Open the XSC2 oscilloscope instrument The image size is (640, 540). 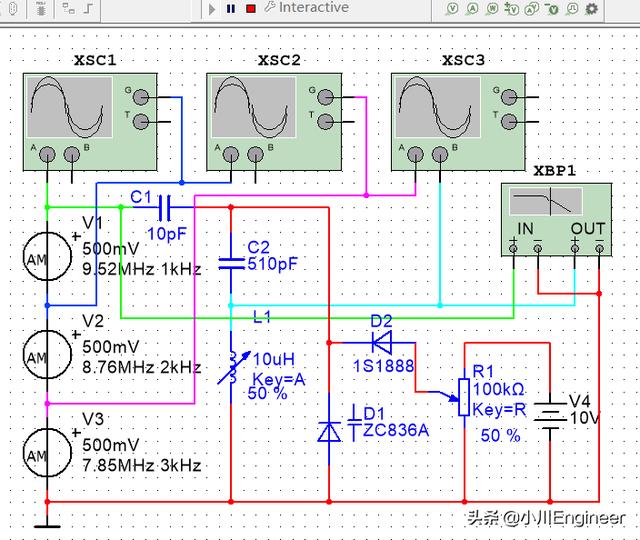274,122
